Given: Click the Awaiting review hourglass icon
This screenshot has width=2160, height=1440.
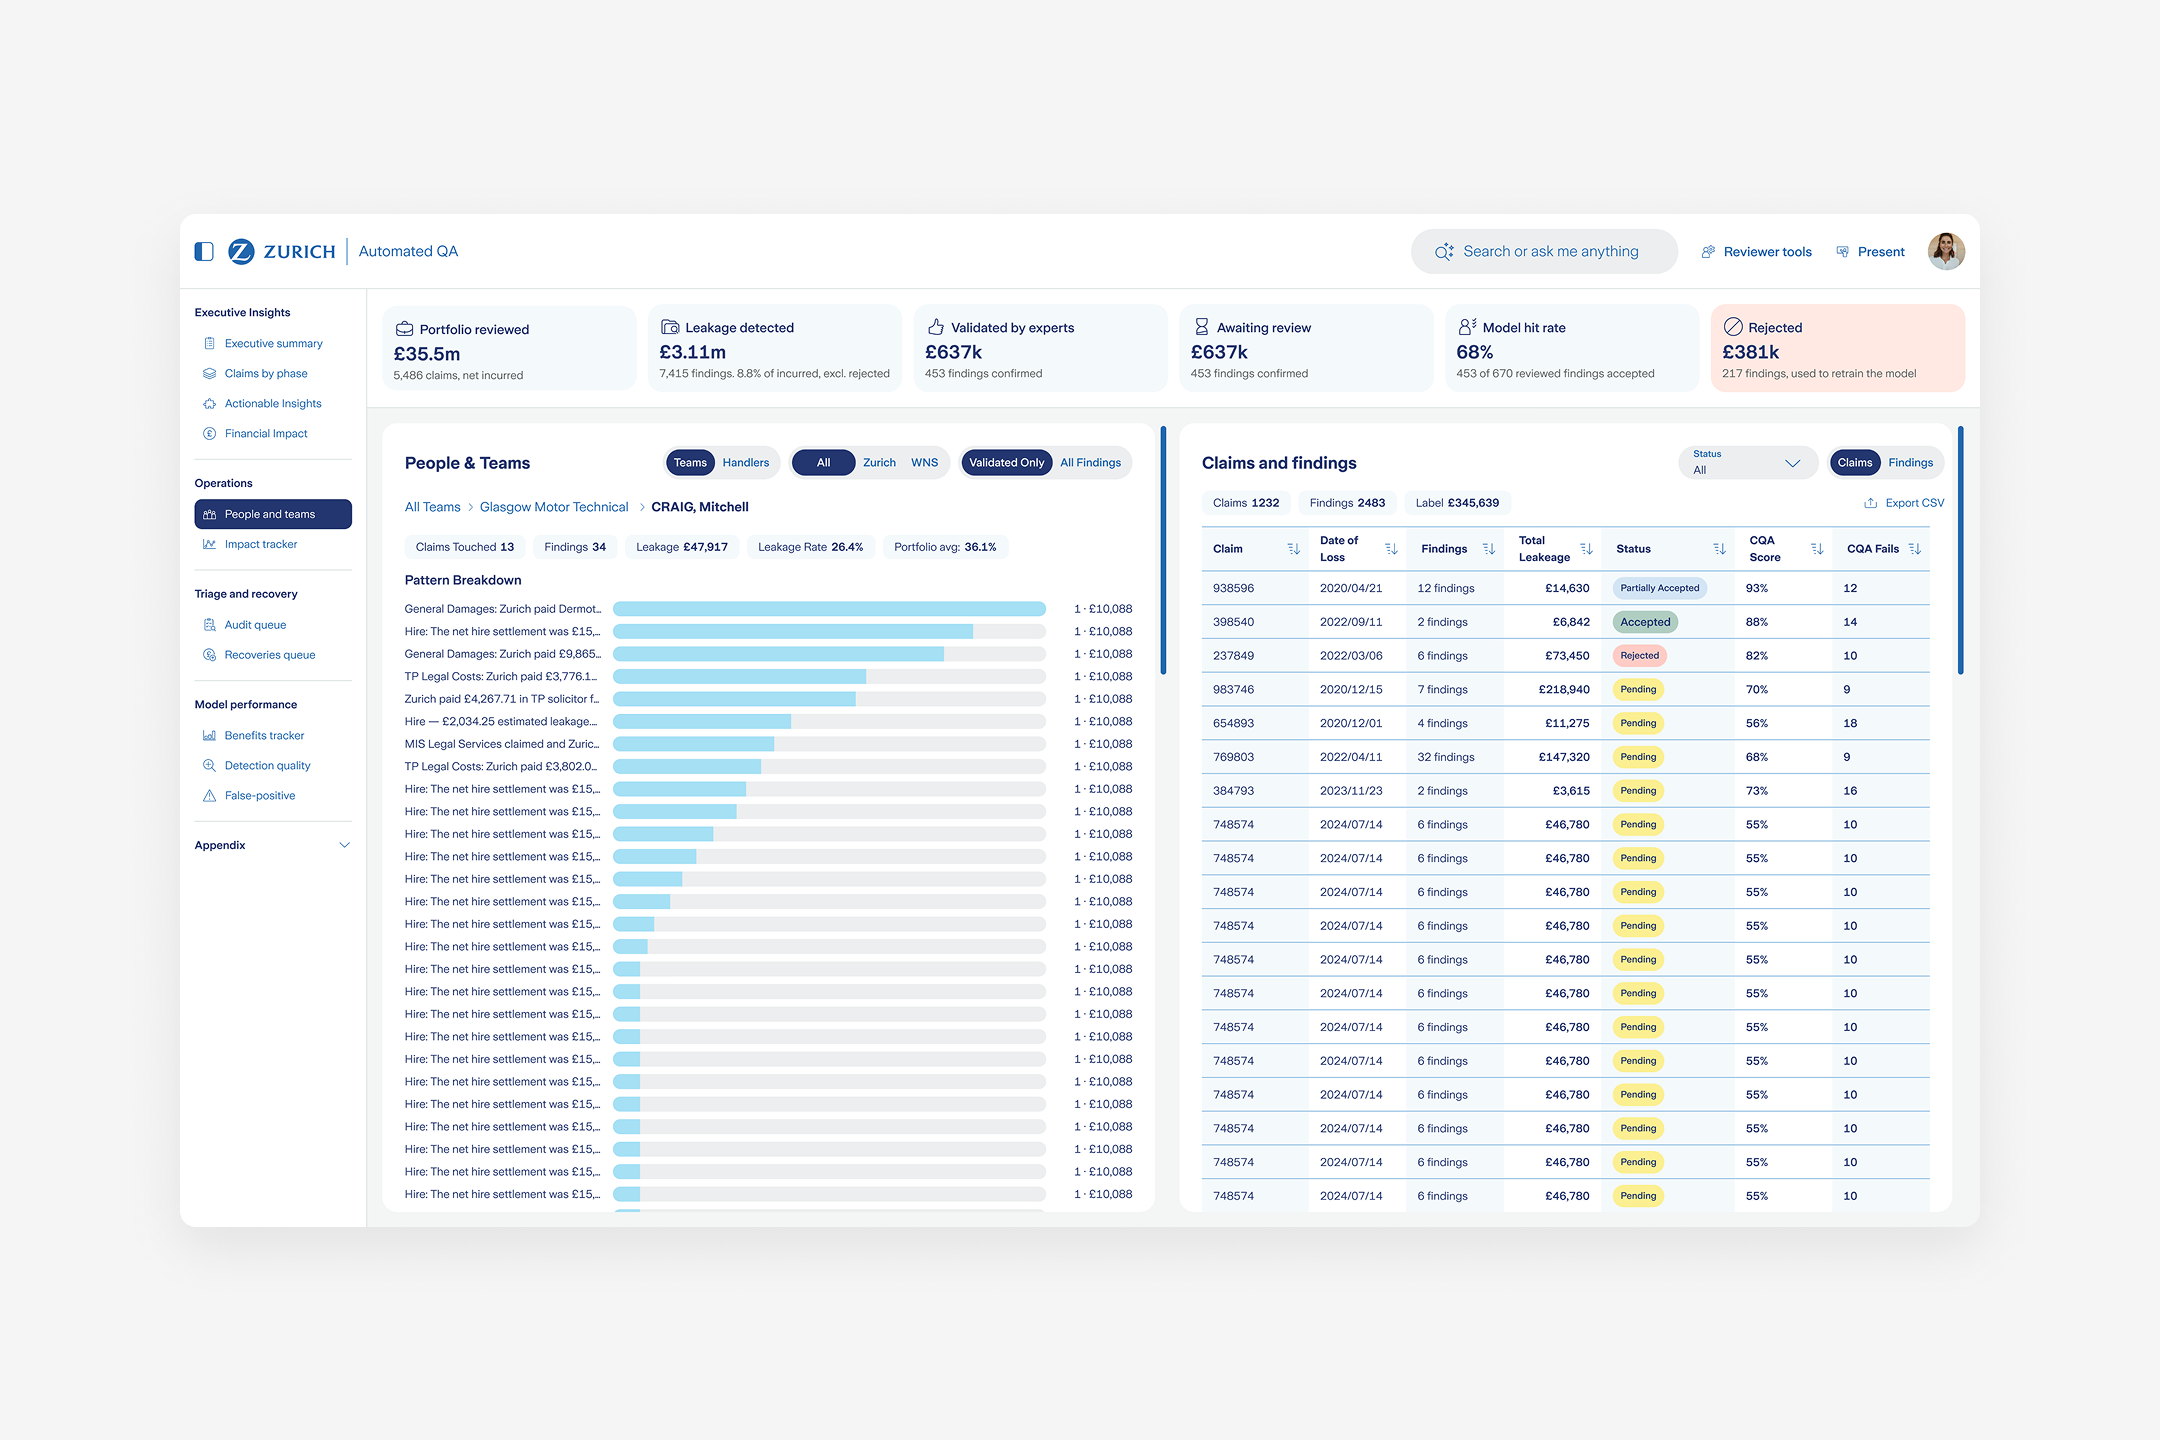Looking at the screenshot, I should pyautogui.click(x=1202, y=327).
